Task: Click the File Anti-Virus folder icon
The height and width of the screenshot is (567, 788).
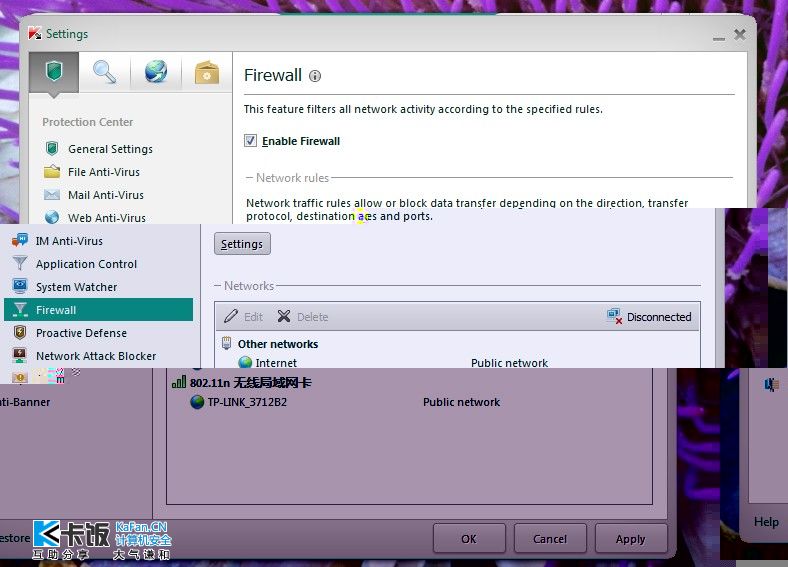Action: [x=52, y=171]
